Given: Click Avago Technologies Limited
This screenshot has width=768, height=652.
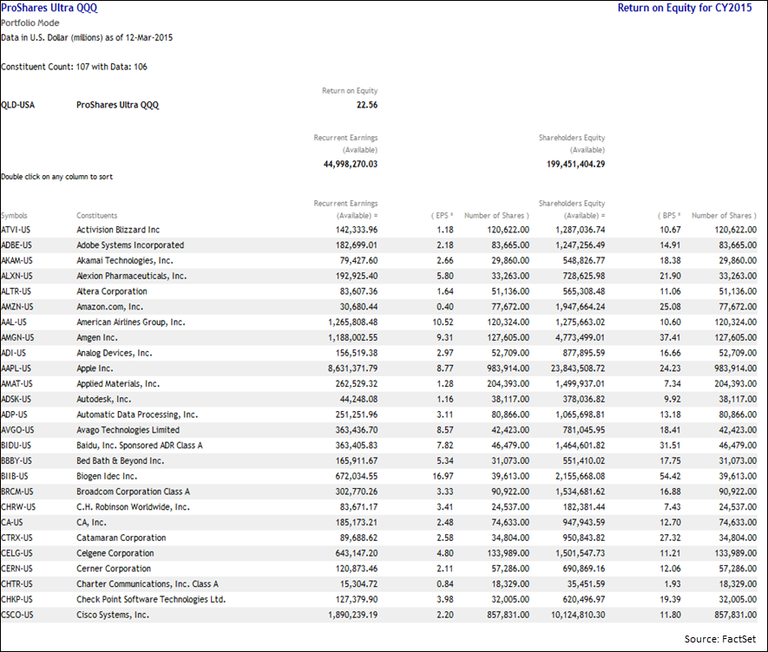Looking at the screenshot, I should click(128, 430).
